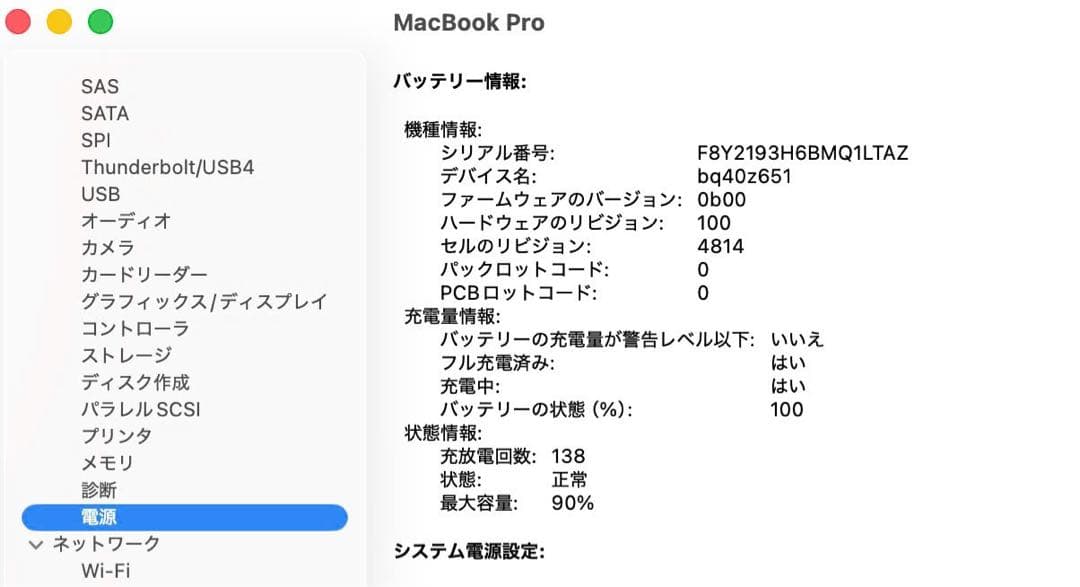Reselect the highlighted 電源 entry
Image resolution: width=1080 pixels, height=587 pixels.
(103, 517)
